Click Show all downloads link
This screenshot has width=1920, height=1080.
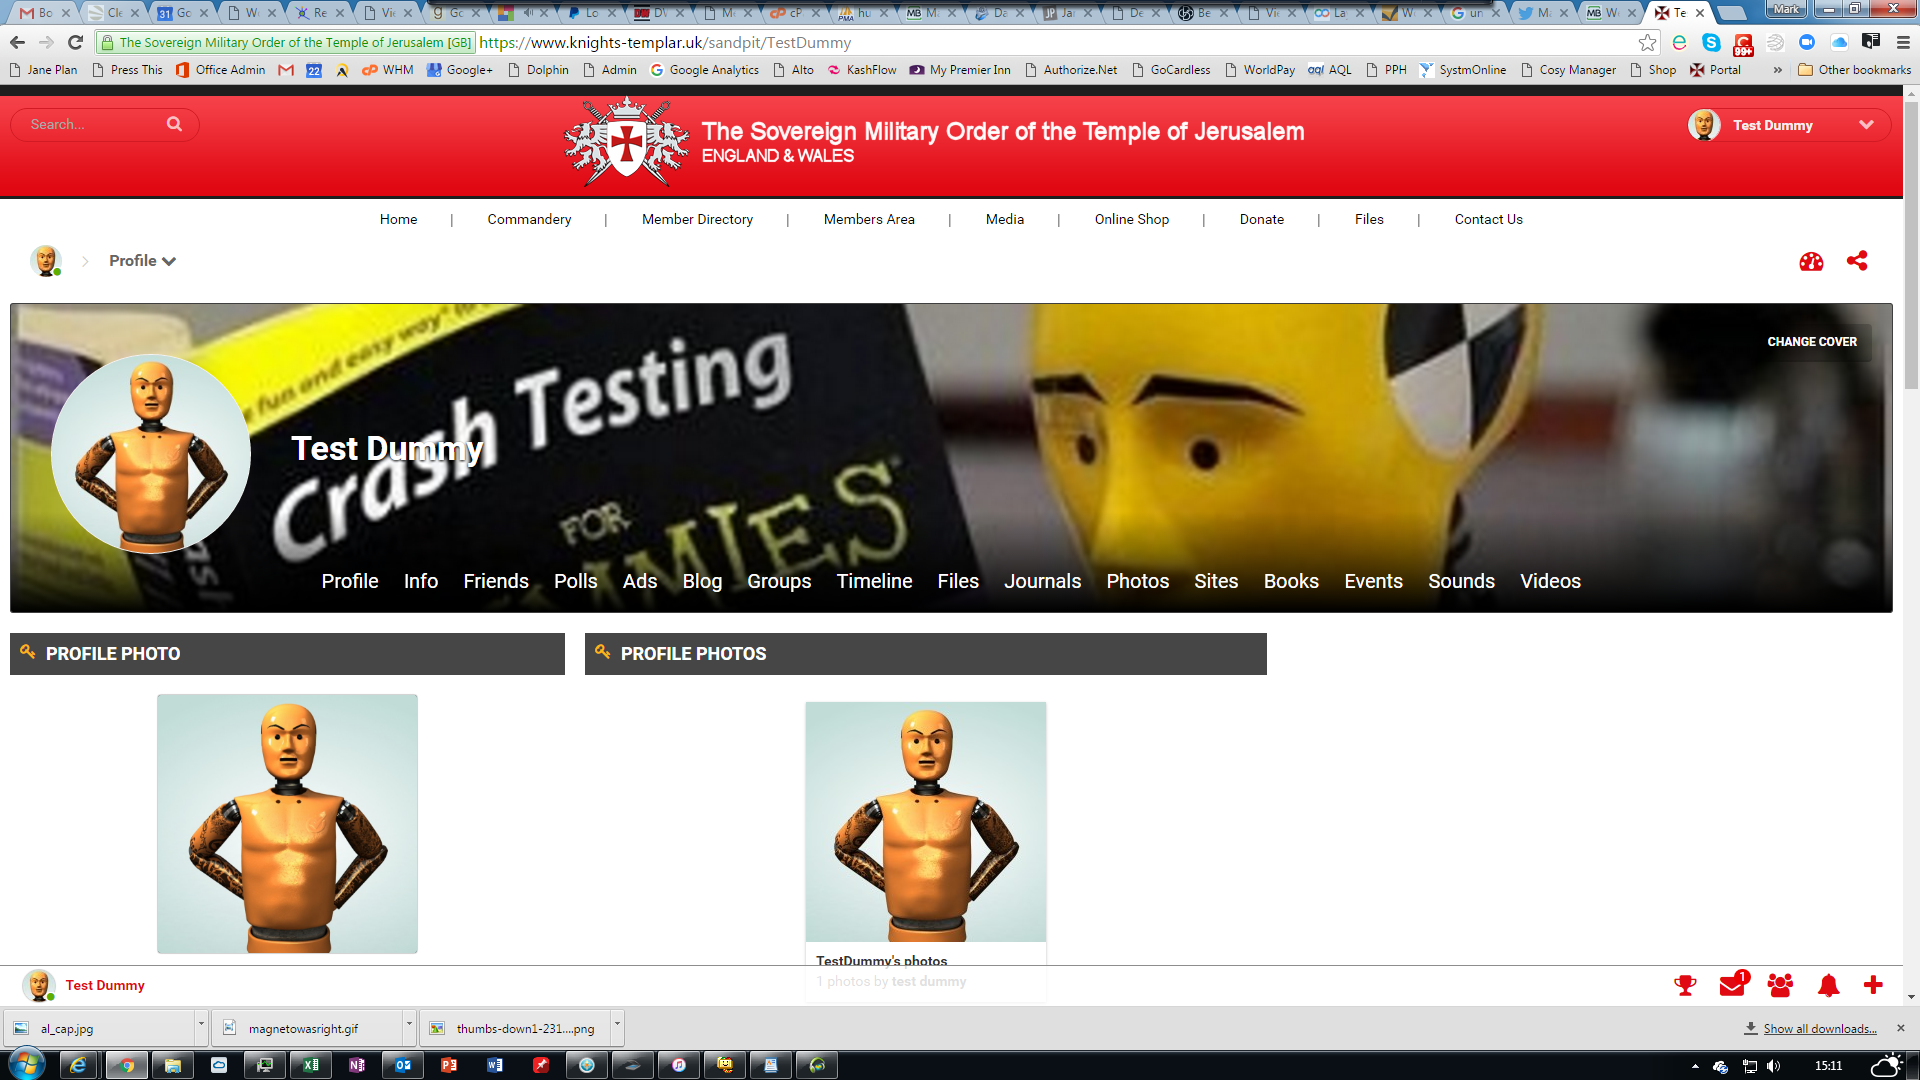coord(1819,1029)
